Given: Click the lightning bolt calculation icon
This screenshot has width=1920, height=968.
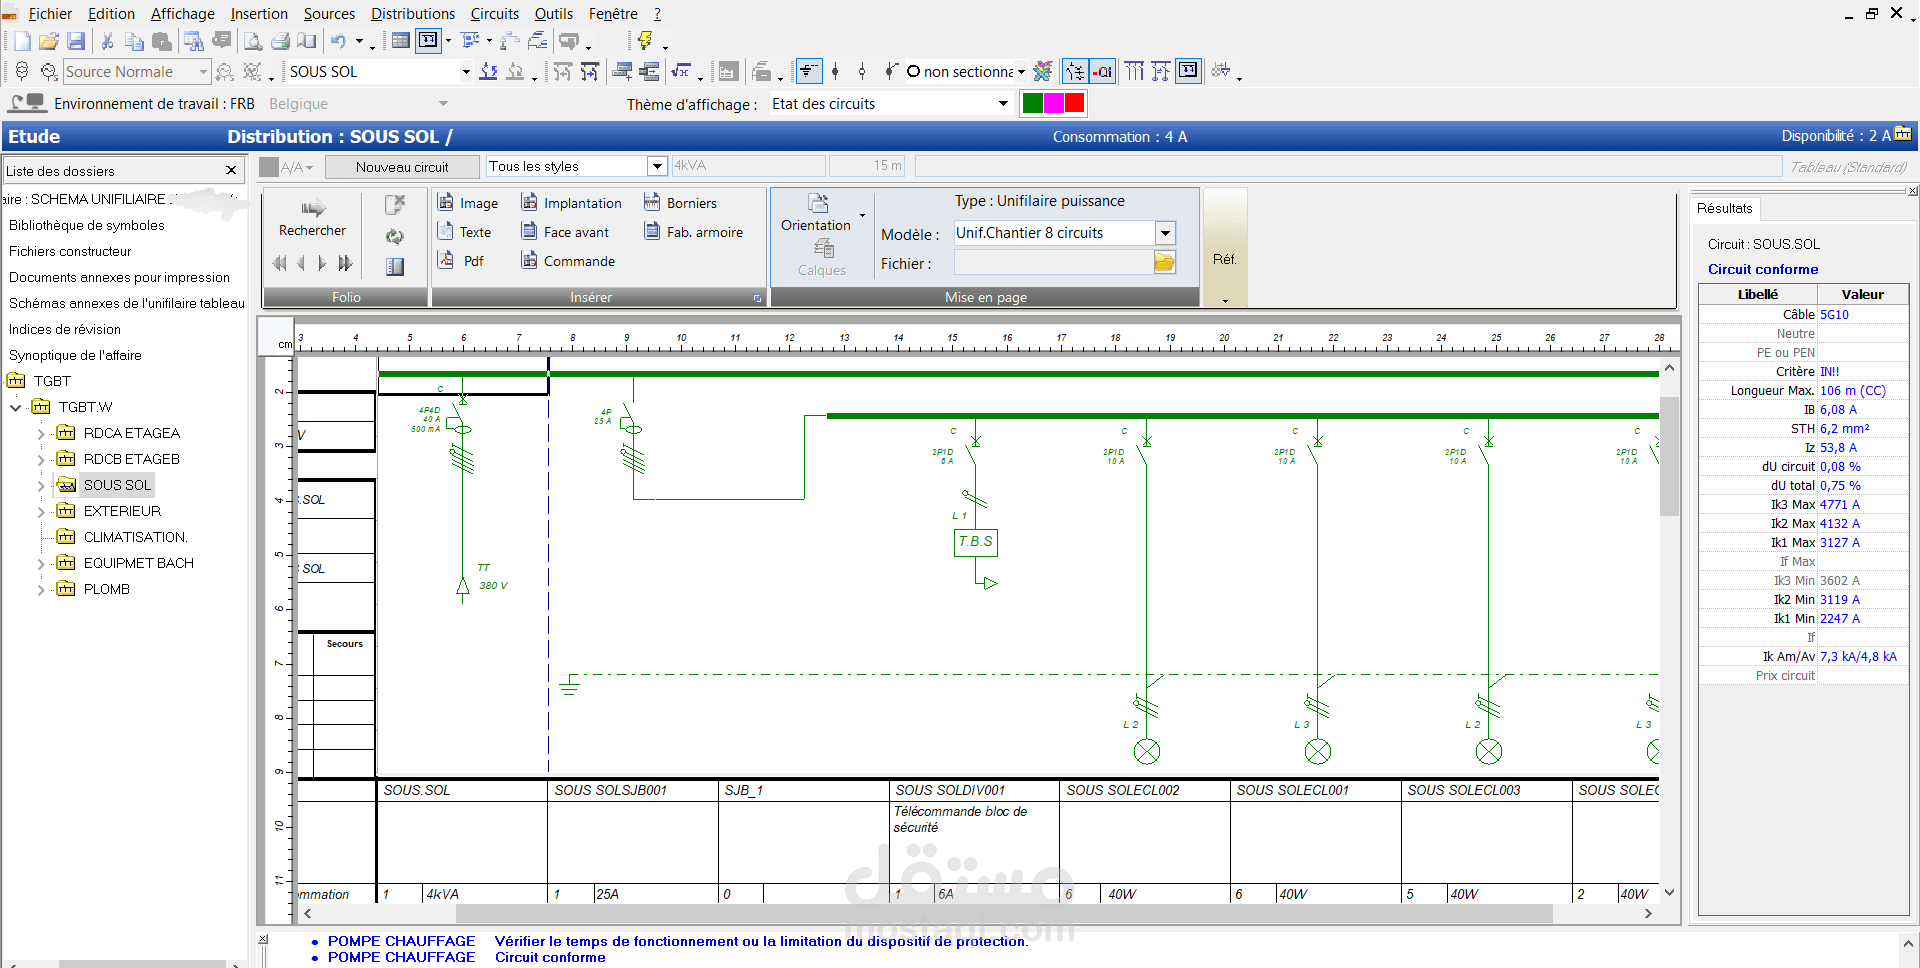Looking at the screenshot, I should (645, 41).
